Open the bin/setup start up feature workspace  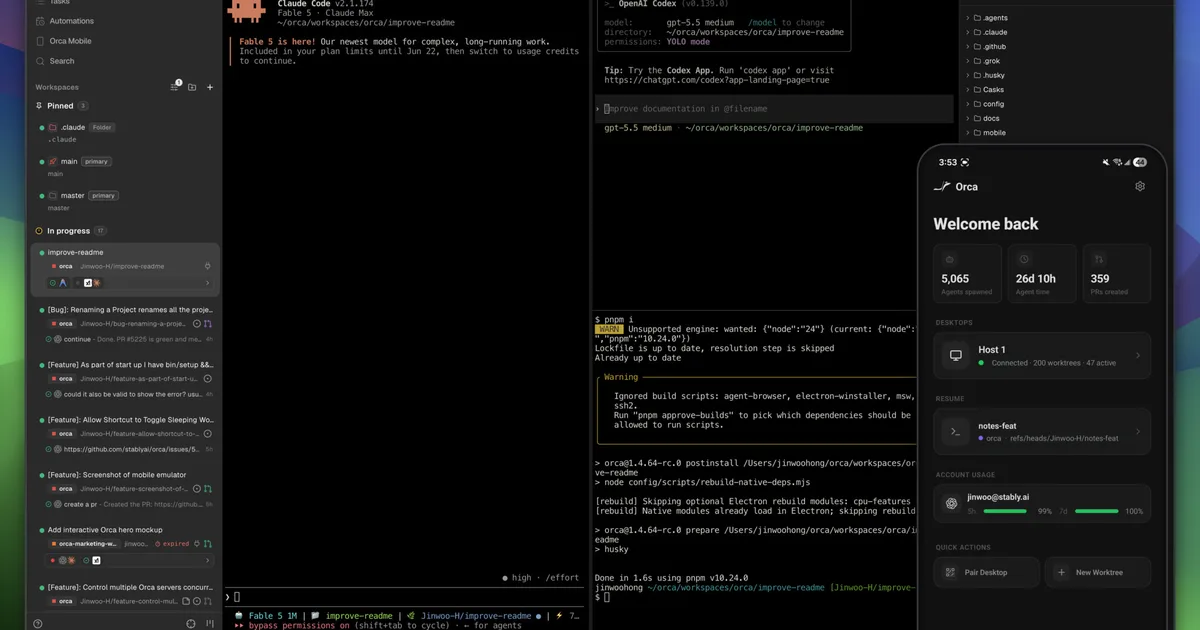point(125,379)
